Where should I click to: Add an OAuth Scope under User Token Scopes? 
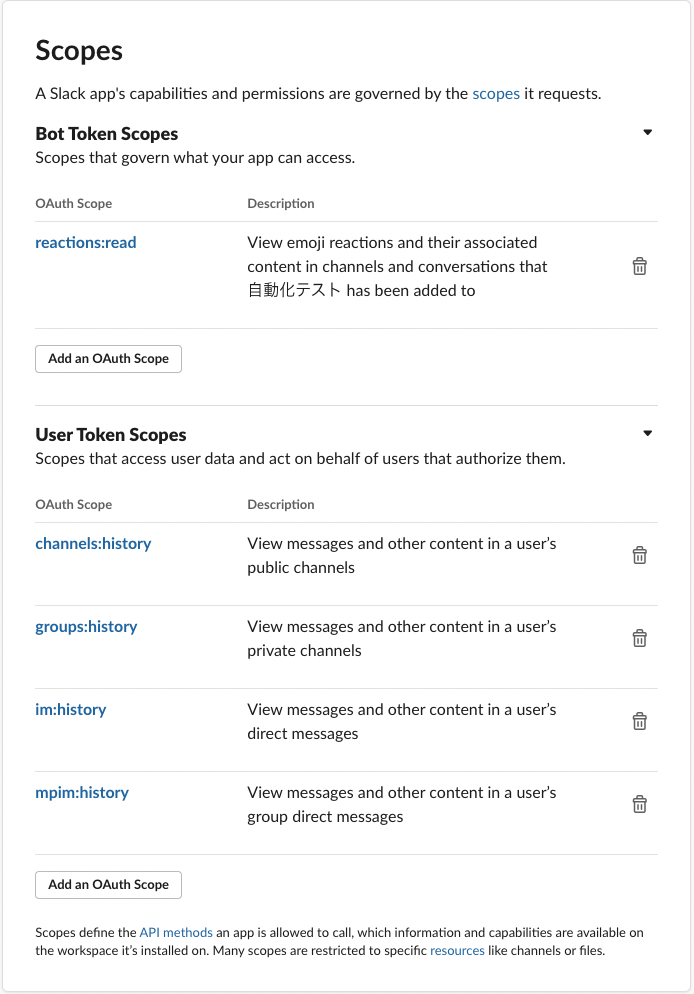(108, 885)
